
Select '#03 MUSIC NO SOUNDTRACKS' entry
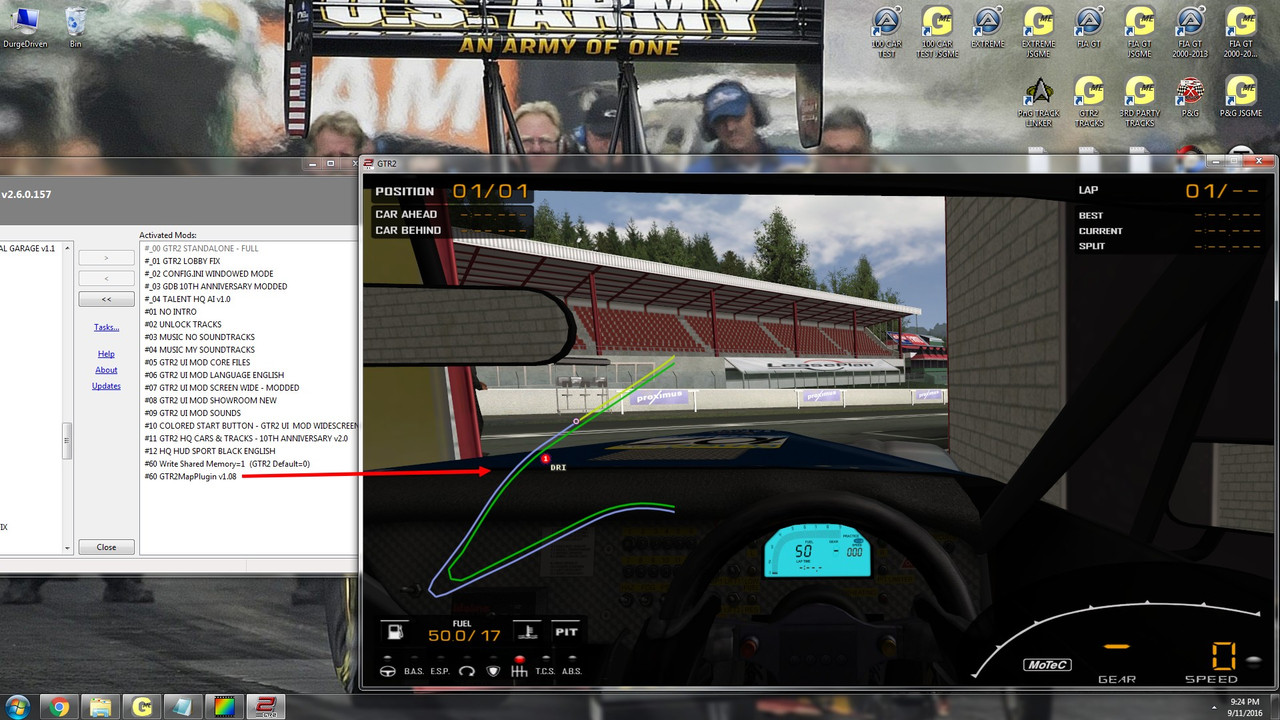tap(198, 337)
